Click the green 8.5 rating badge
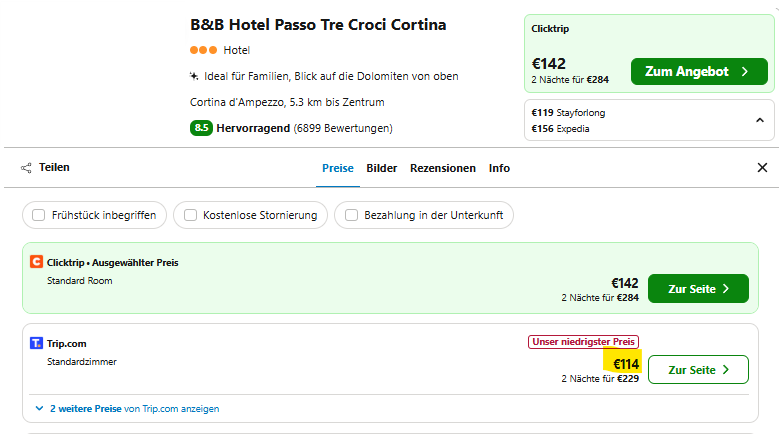The width and height of the screenshot is (779, 434). [x=201, y=128]
